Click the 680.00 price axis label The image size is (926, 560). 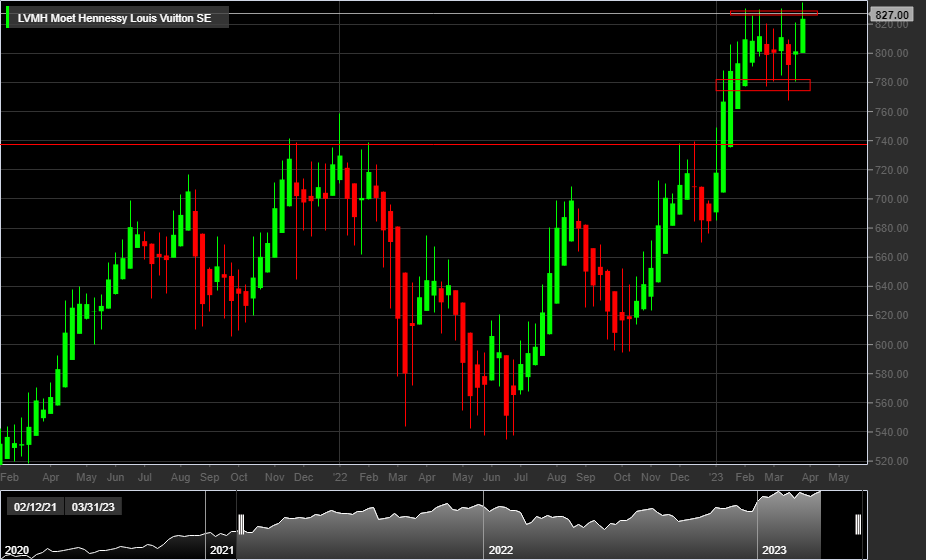[892, 228]
